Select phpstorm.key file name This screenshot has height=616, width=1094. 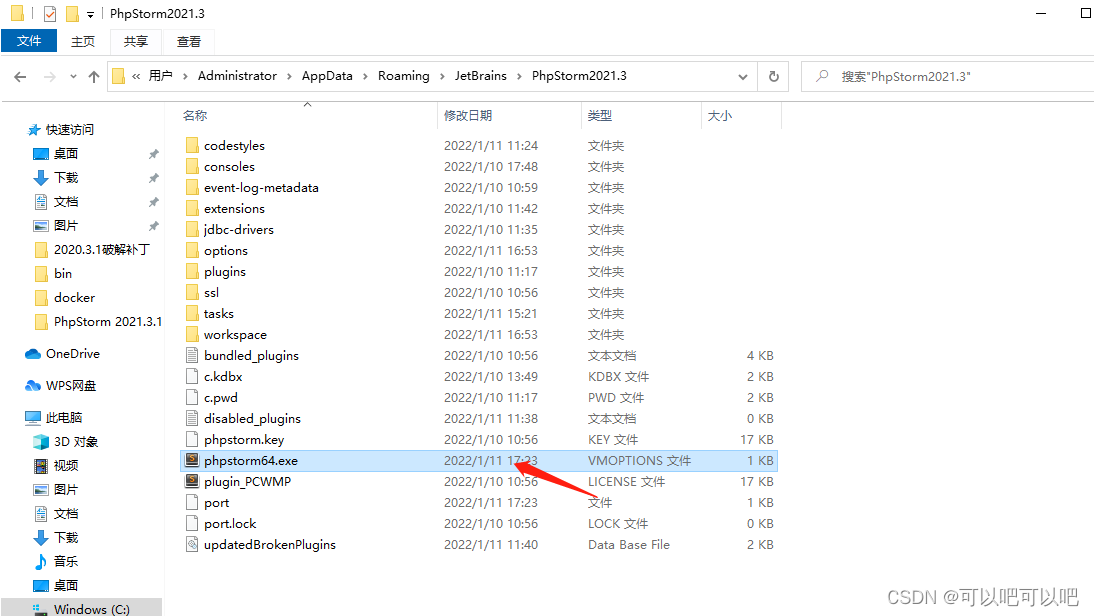click(x=243, y=440)
